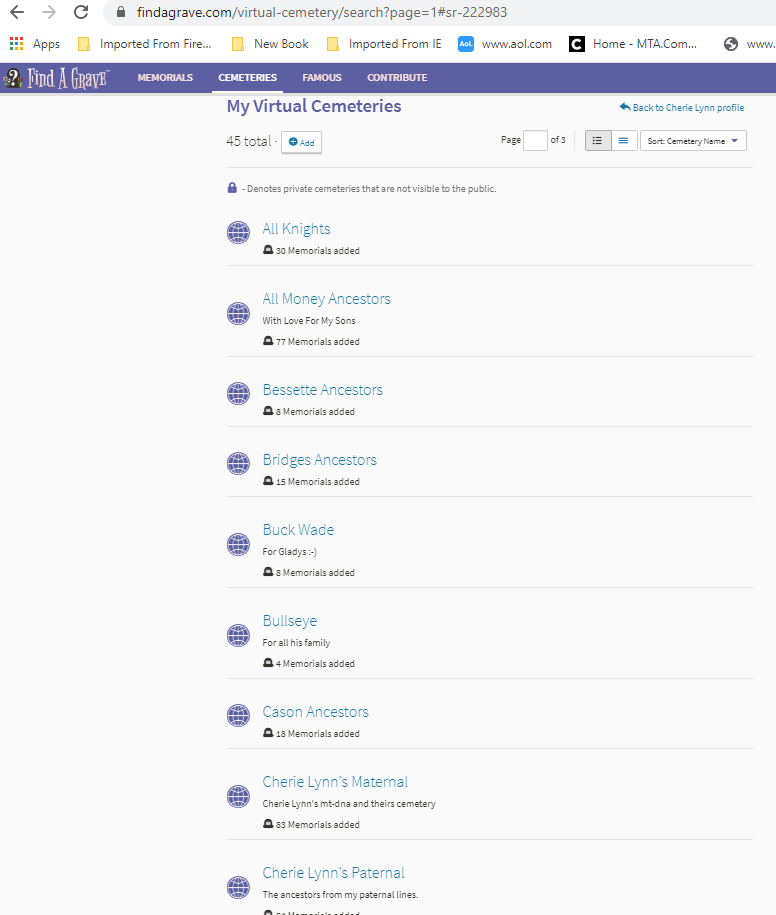Switch to compact list view
The height and width of the screenshot is (915, 776).
(622, 141)
